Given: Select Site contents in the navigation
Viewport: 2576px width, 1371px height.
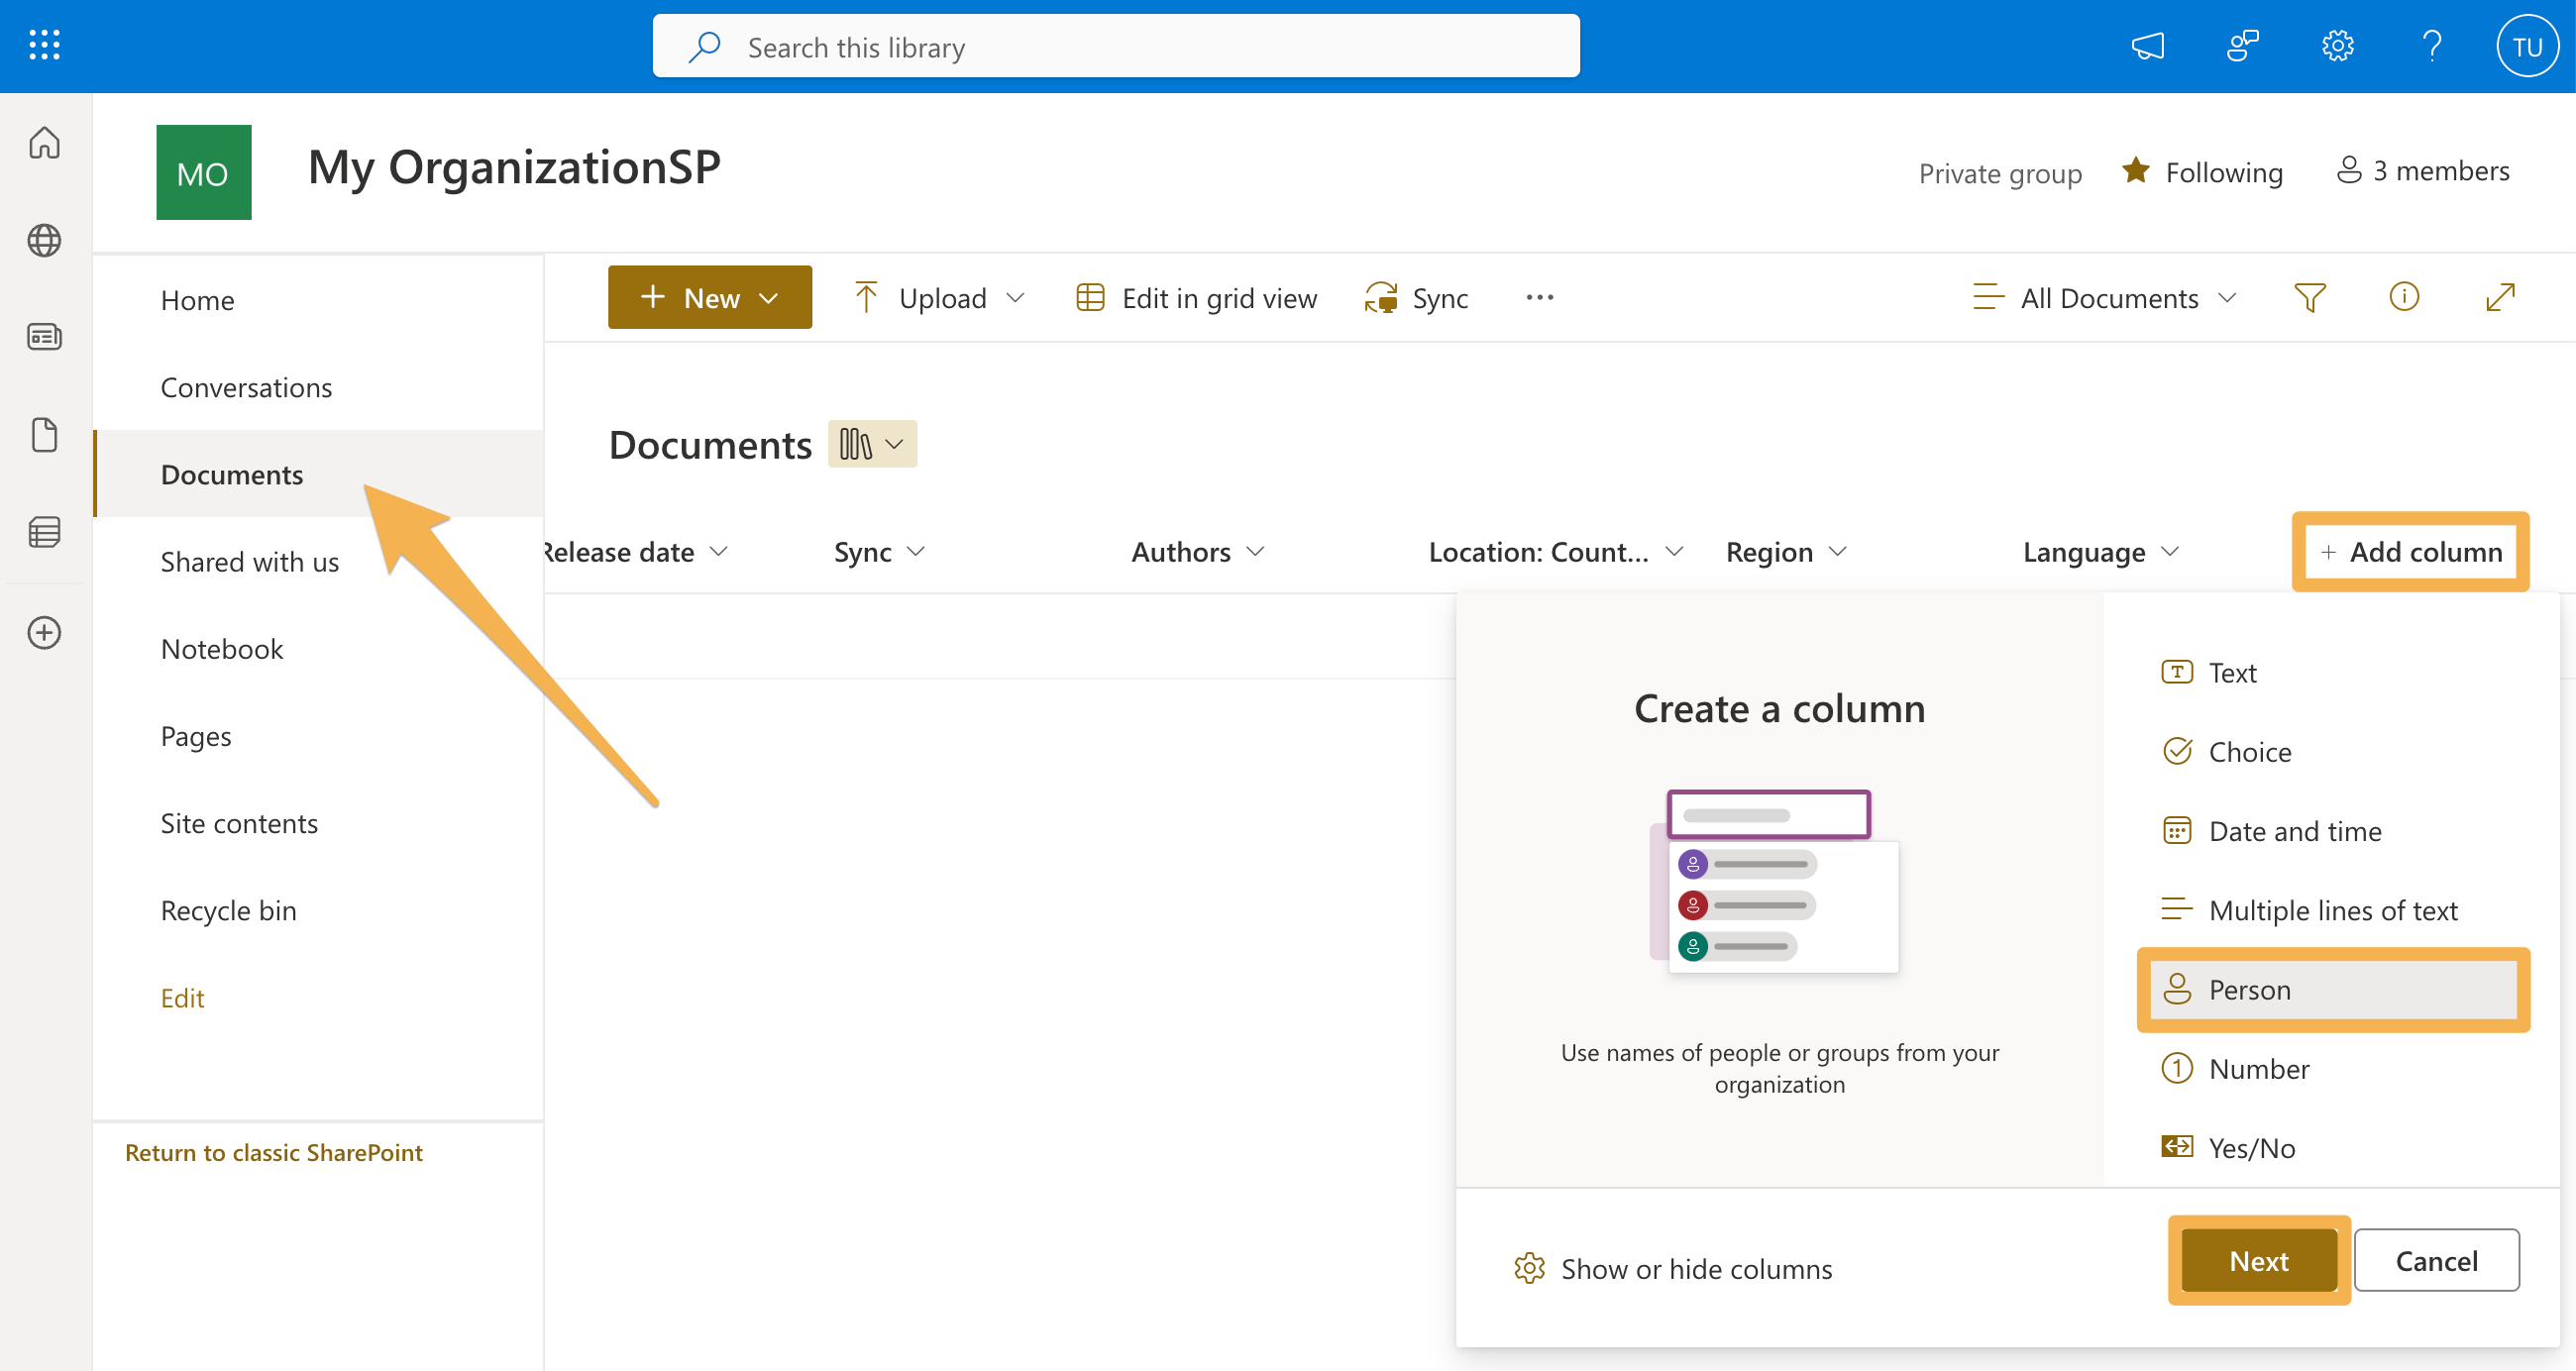Looking at the screenshot, I should (x=240, y=823).
